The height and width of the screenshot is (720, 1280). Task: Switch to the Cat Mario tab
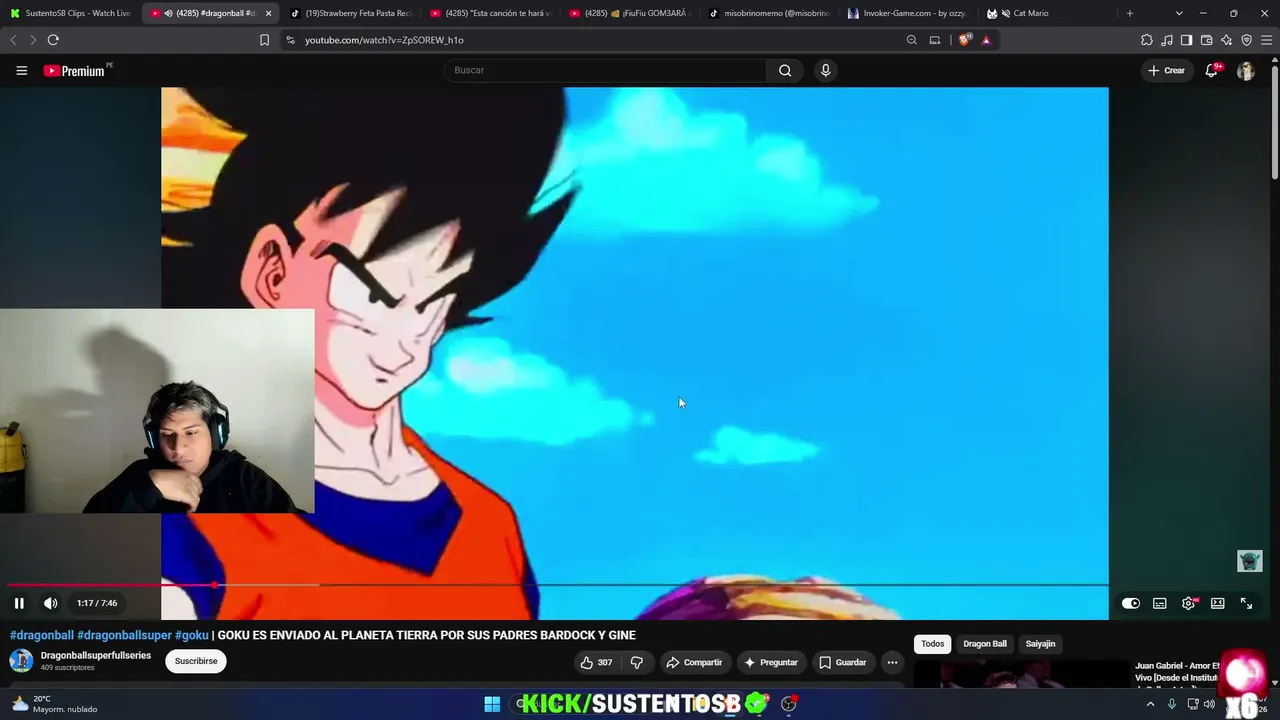point(1048,13)
